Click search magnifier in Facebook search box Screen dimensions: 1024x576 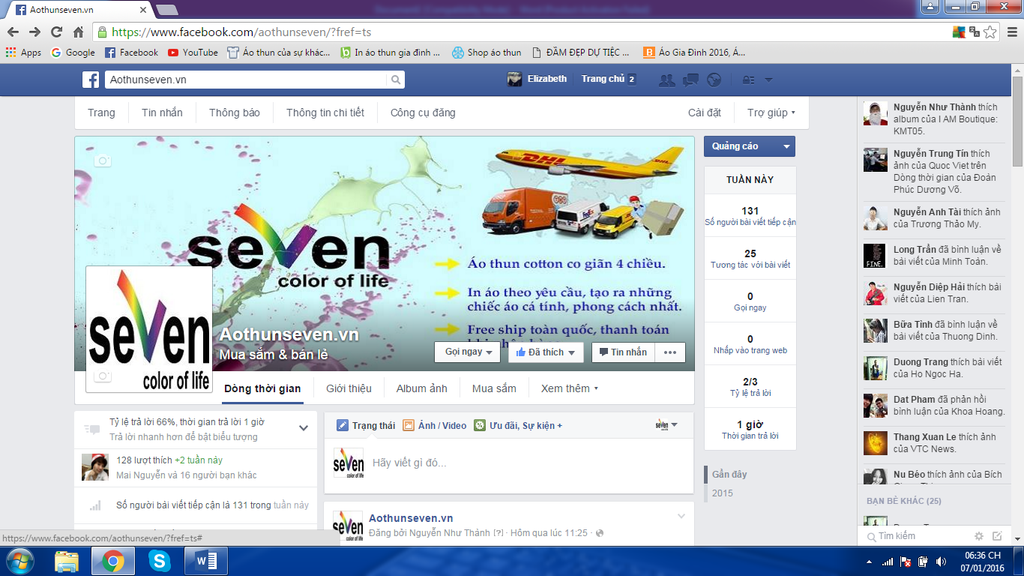click(395, 80)
